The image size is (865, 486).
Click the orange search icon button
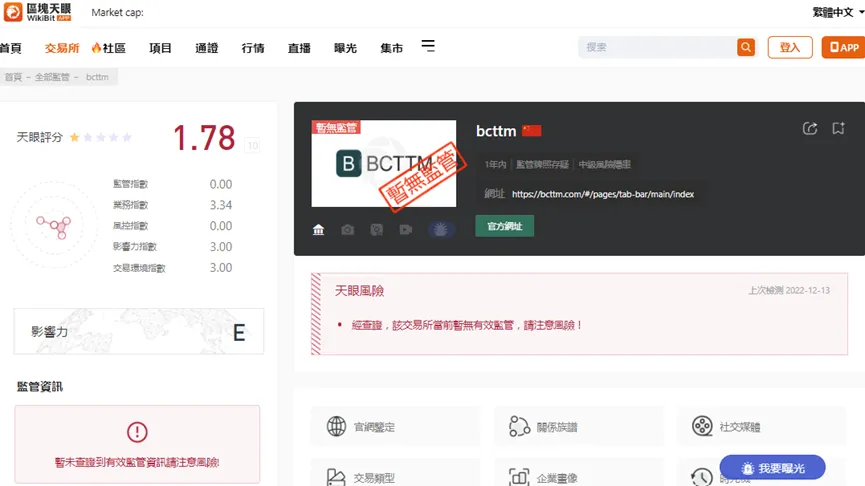(x=746, y=47)
